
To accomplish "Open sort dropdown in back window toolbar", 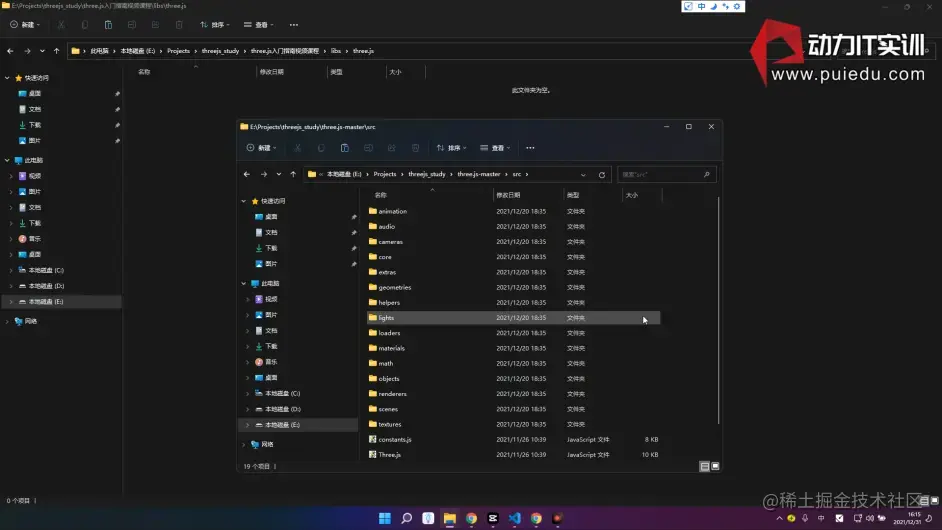I will click(x=214, y=25).
